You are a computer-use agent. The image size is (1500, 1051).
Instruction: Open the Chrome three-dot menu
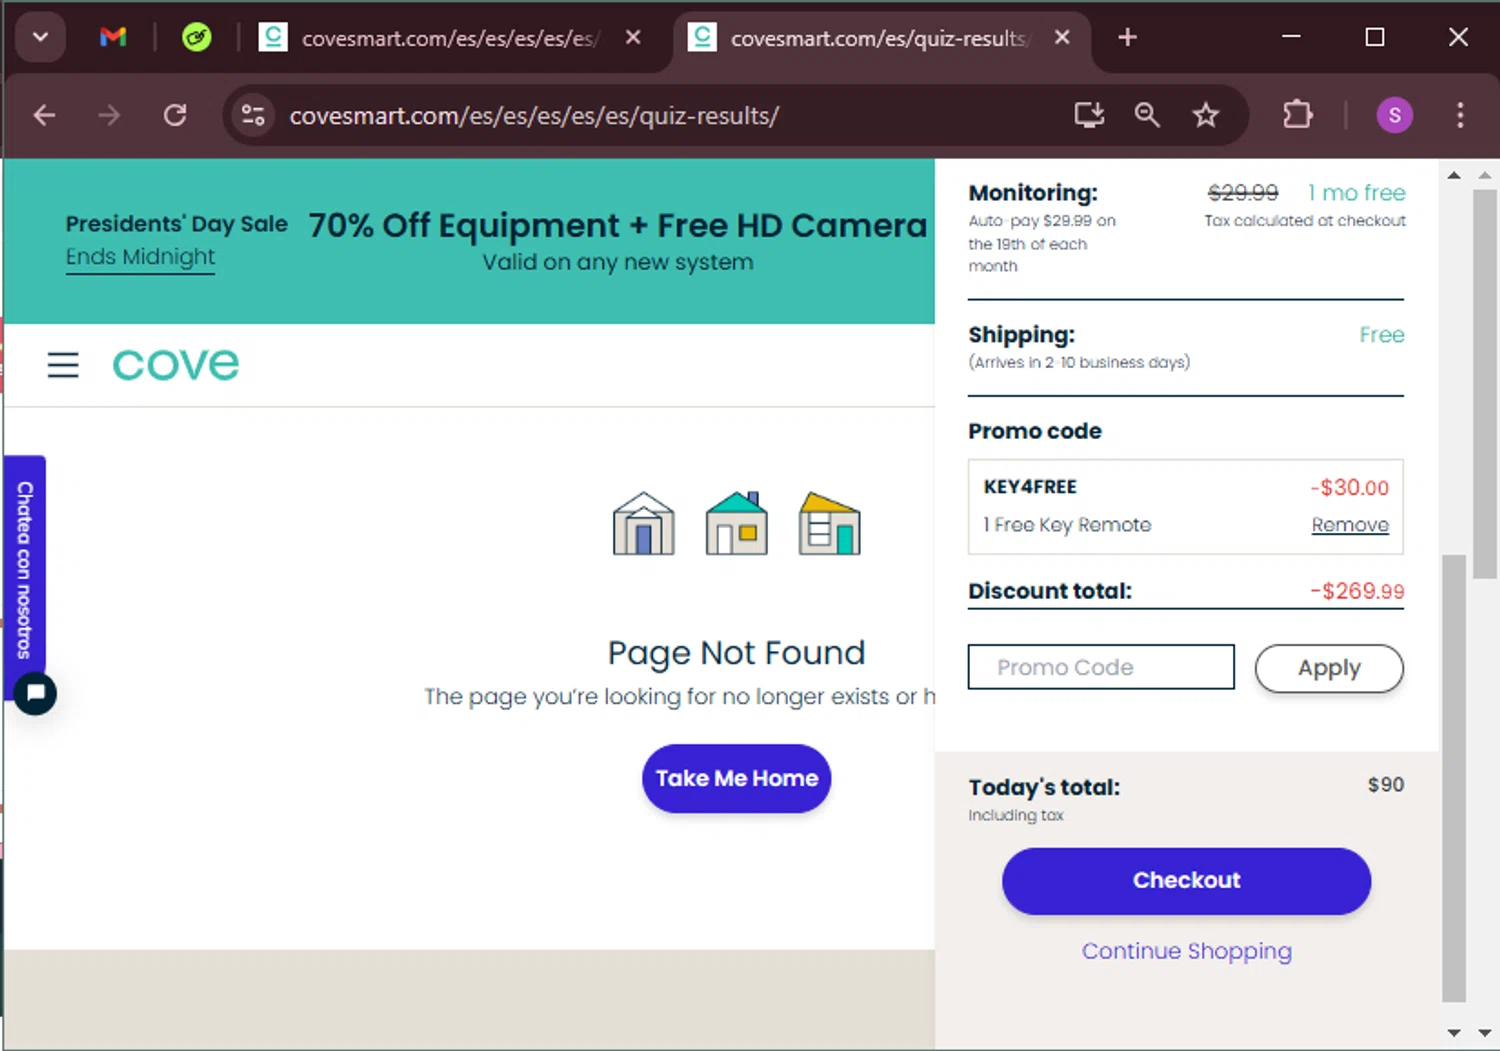click(x=1460, y=116)
